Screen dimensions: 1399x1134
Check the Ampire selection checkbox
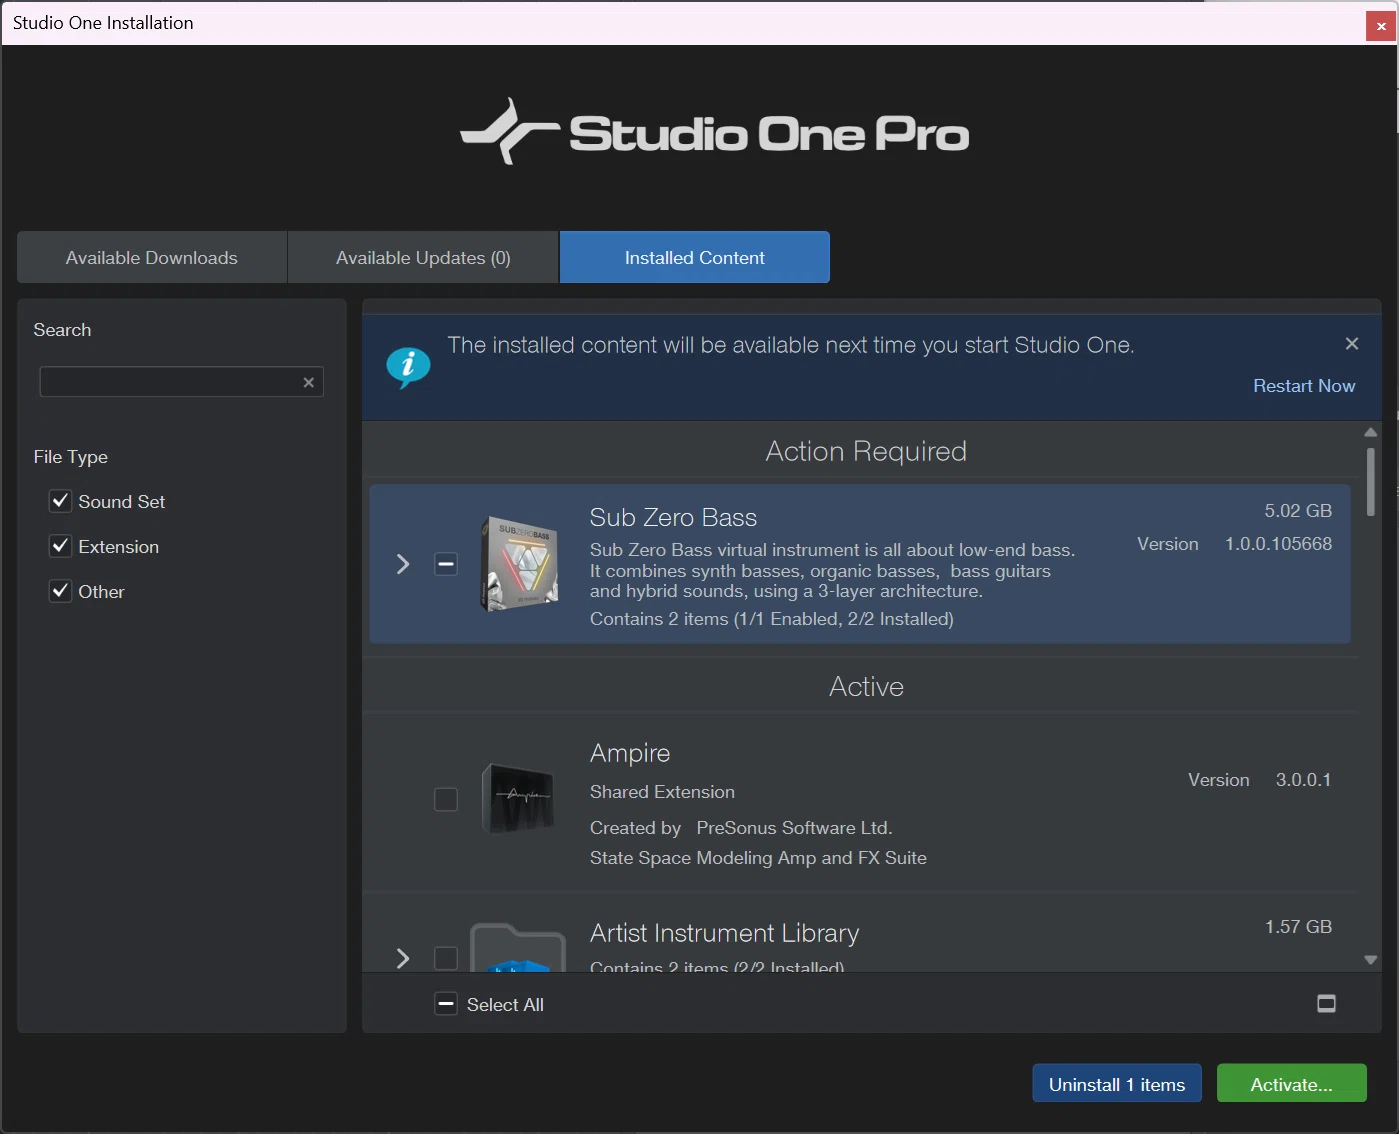tap(446, 799)
